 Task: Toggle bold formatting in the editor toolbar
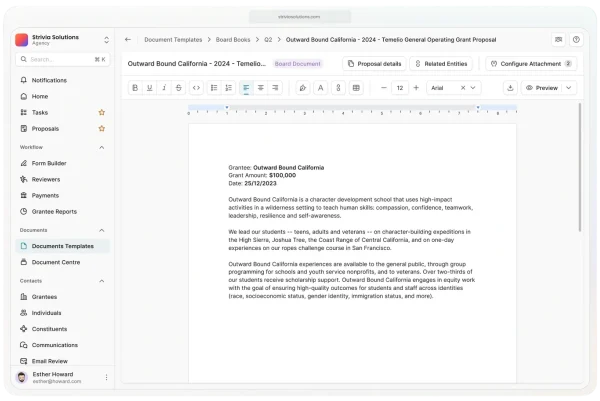(x=135, y=88)
